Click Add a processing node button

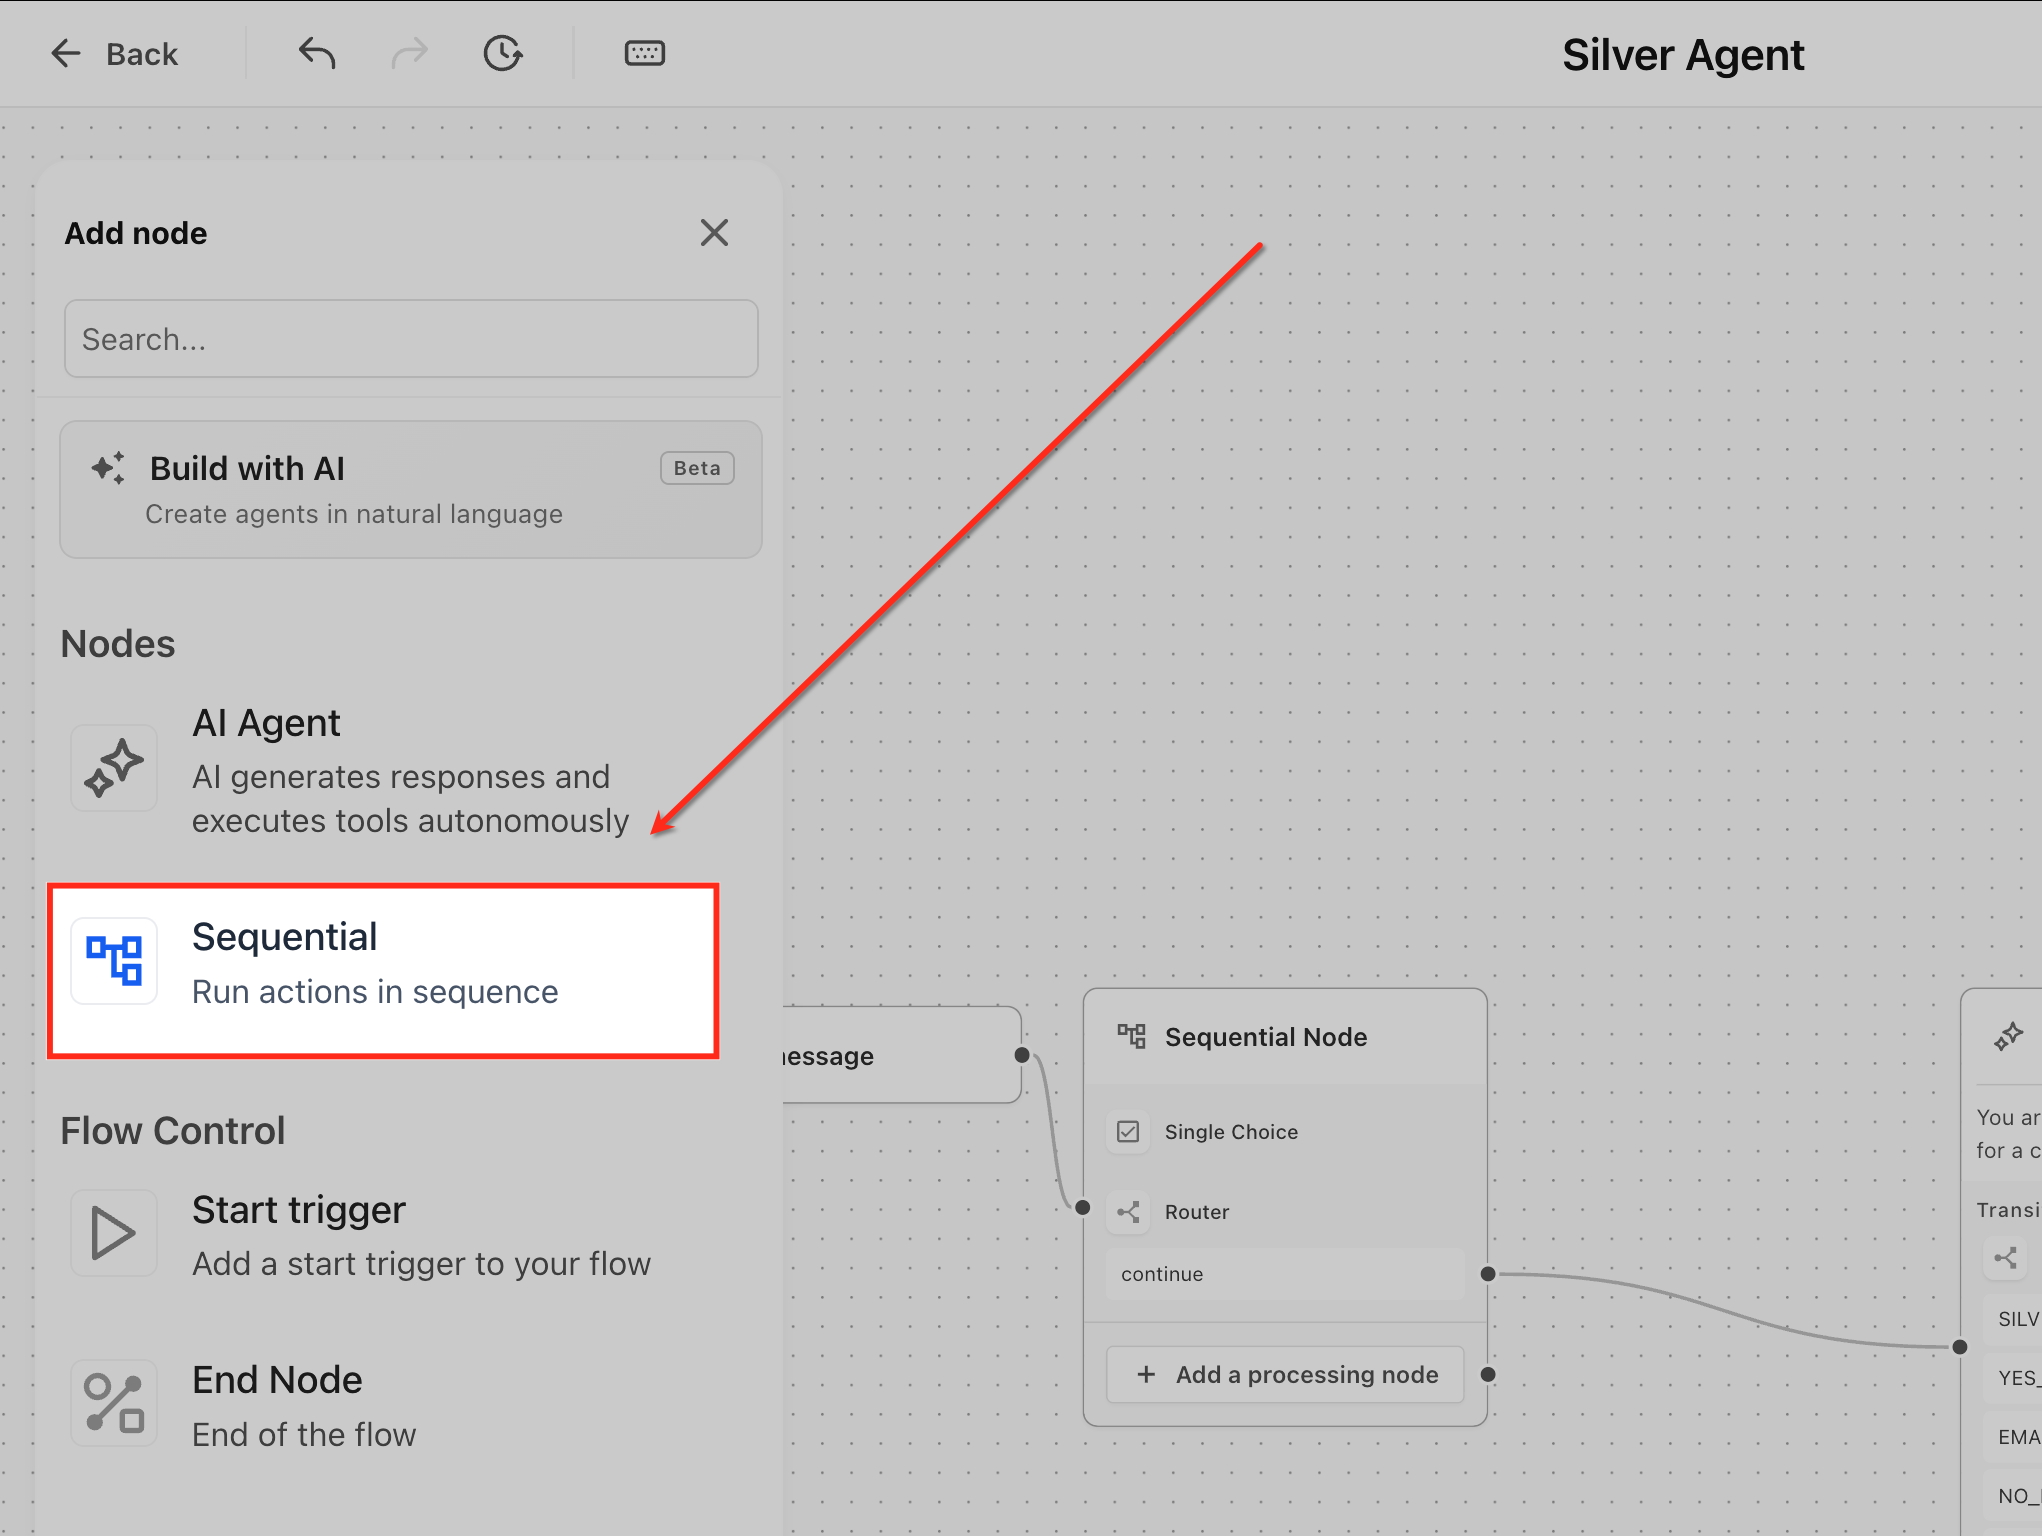1285,1375
